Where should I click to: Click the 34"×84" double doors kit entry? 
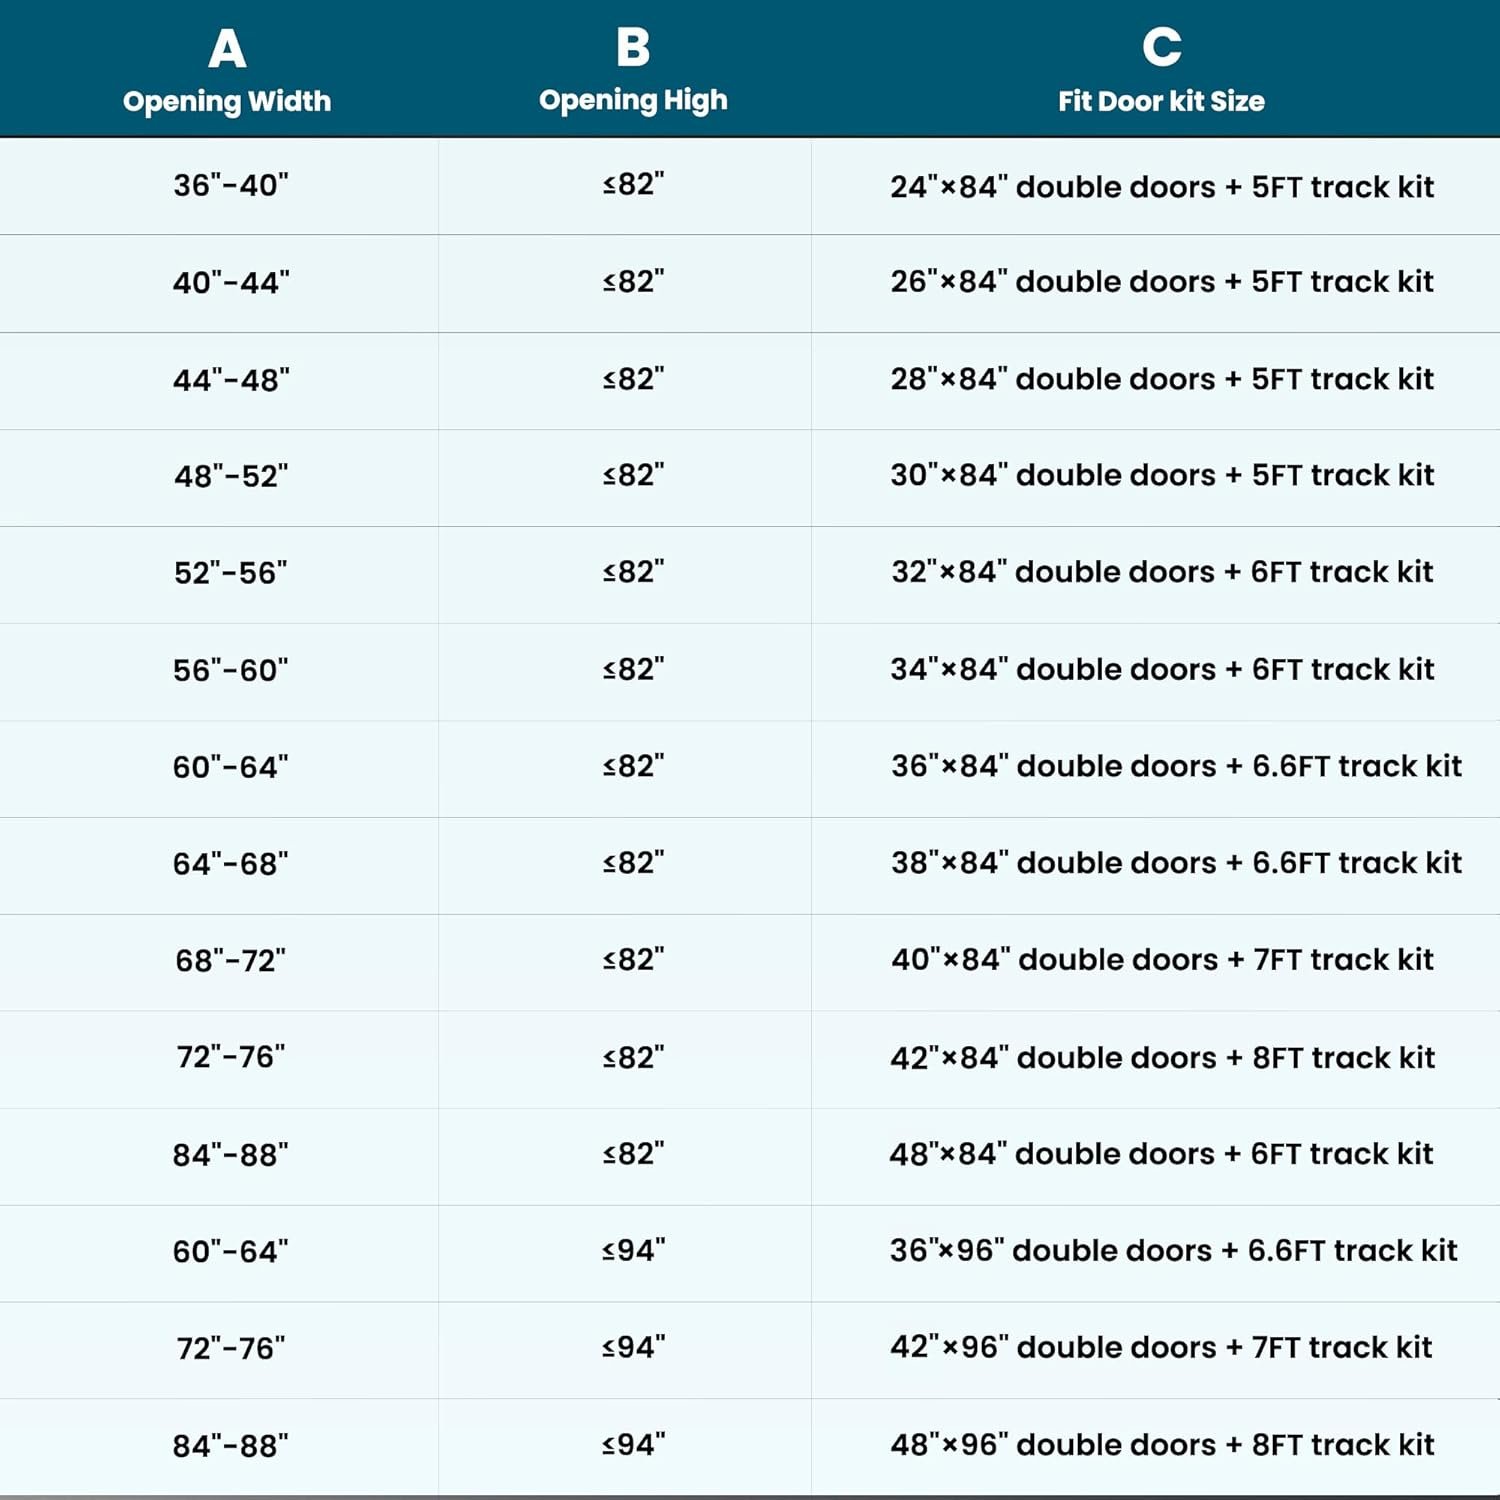tap(1162, 669)
